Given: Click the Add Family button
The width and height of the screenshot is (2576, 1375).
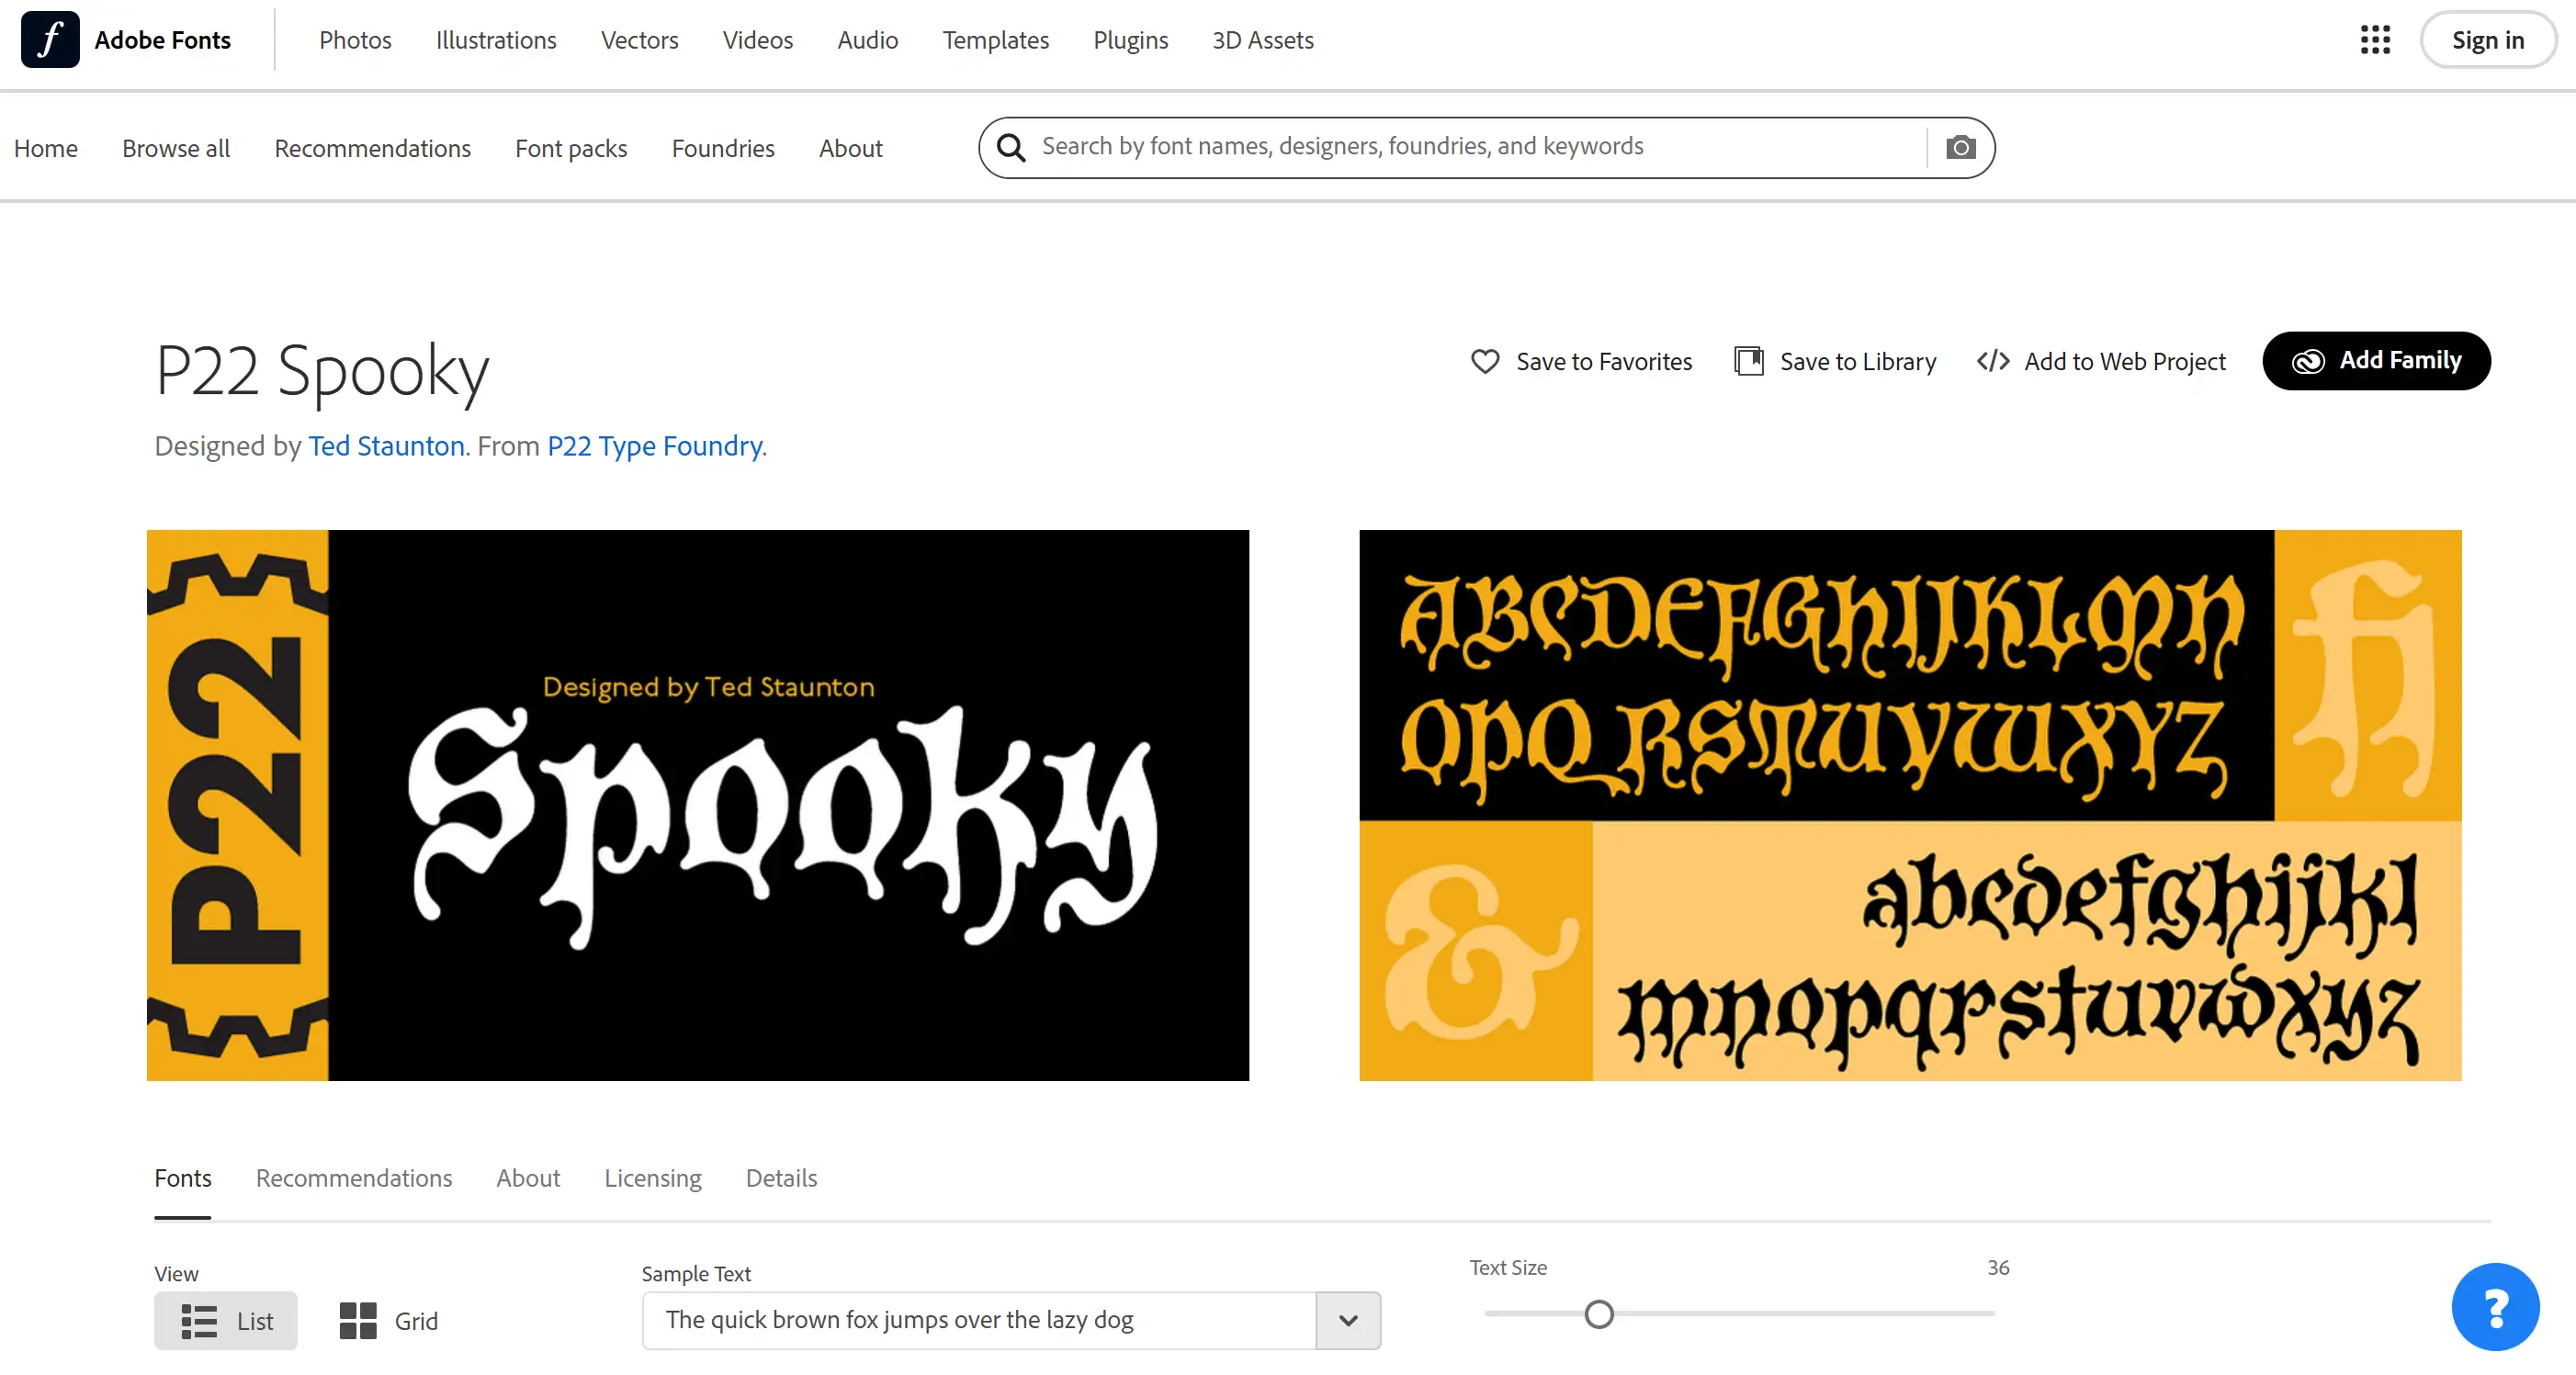Looking at the screenshot, I should pos(2376,360).
